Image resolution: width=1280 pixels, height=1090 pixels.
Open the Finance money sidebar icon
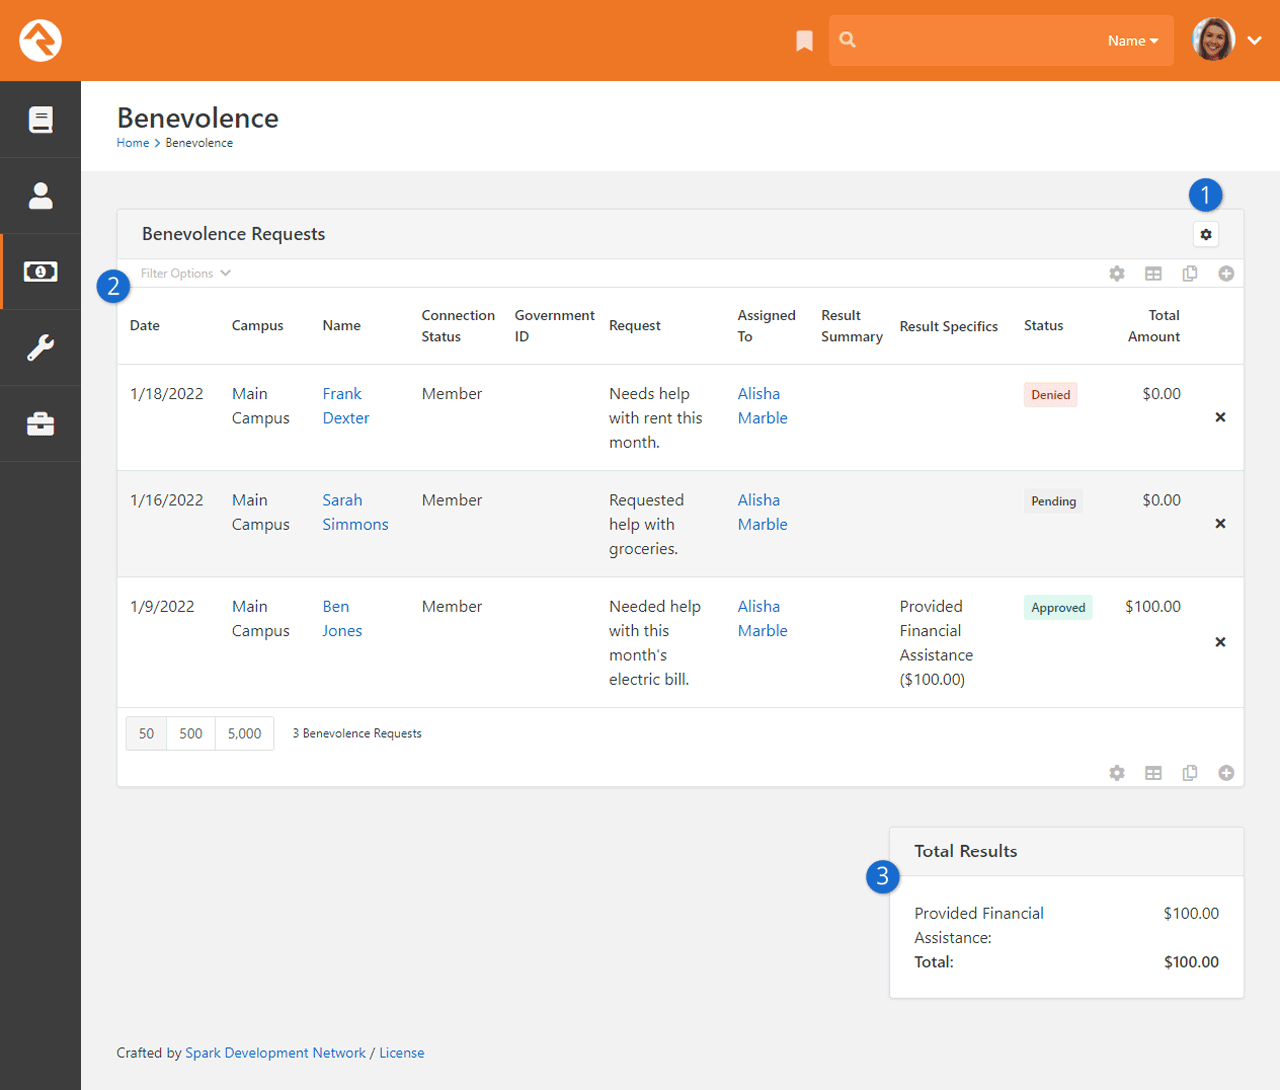(x=40, y=272)
